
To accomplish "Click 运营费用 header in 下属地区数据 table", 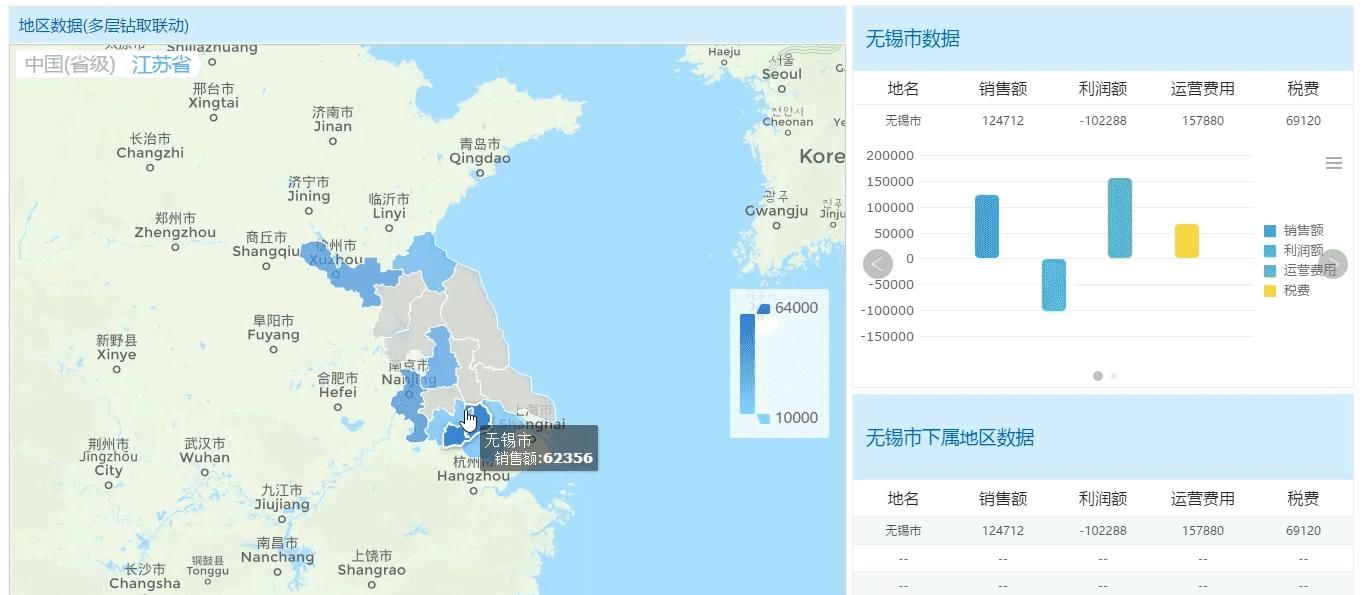I will point(1203,499).
